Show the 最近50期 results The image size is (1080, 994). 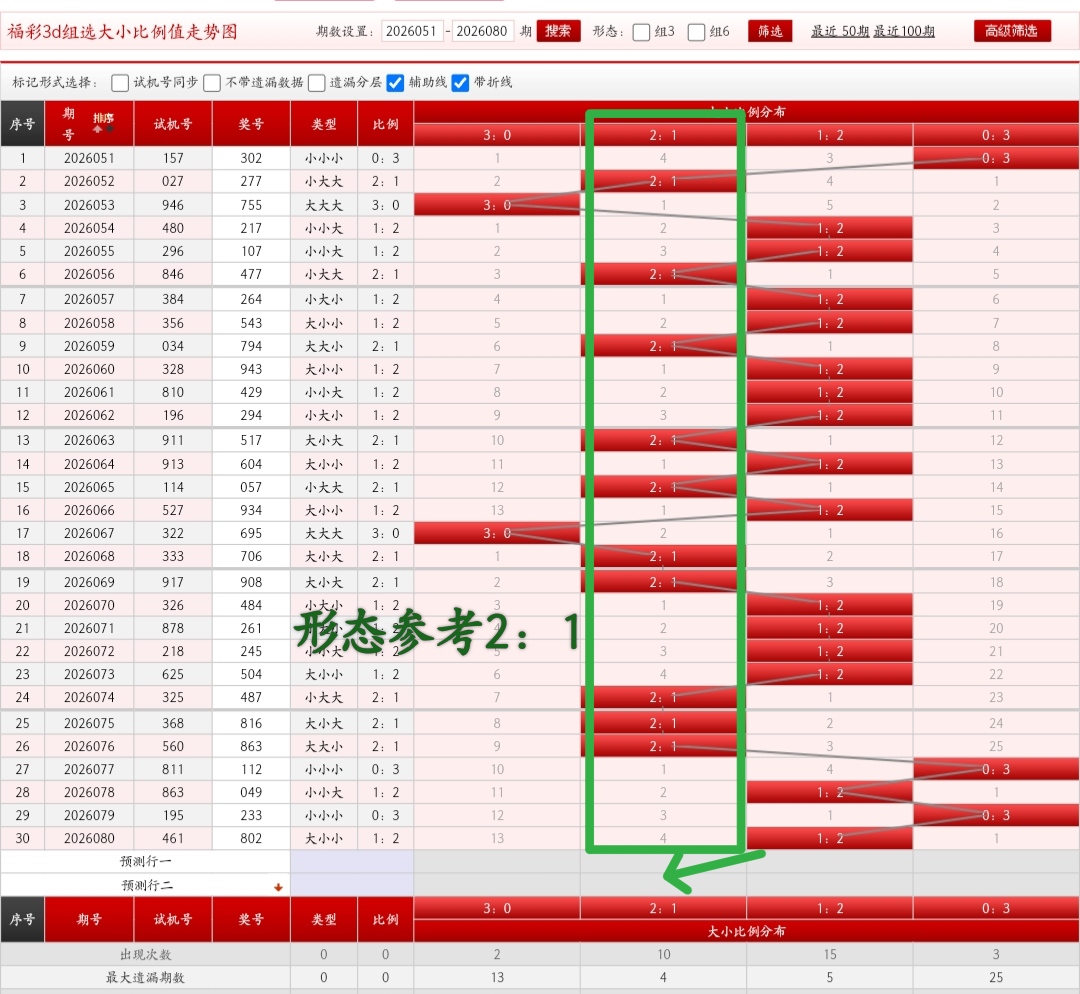pos(840,32)
